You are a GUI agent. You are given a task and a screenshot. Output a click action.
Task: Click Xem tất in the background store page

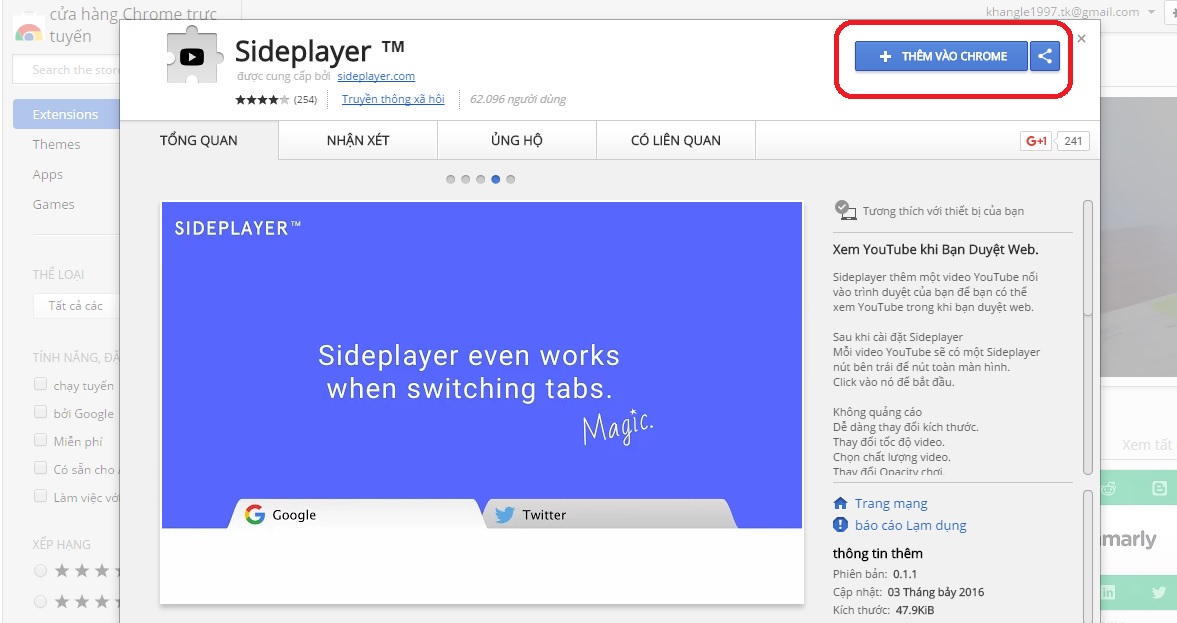click(x=1146, y=445)
